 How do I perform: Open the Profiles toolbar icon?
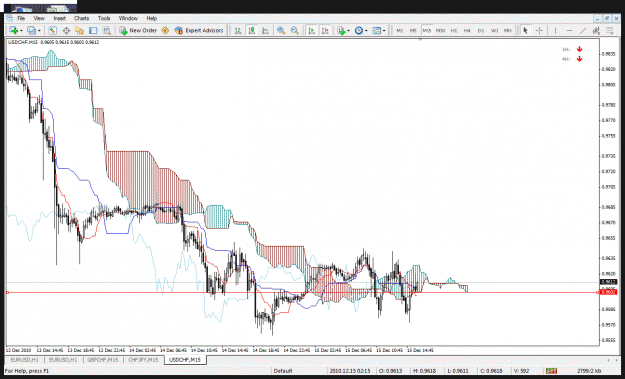[x=31, y=30]
